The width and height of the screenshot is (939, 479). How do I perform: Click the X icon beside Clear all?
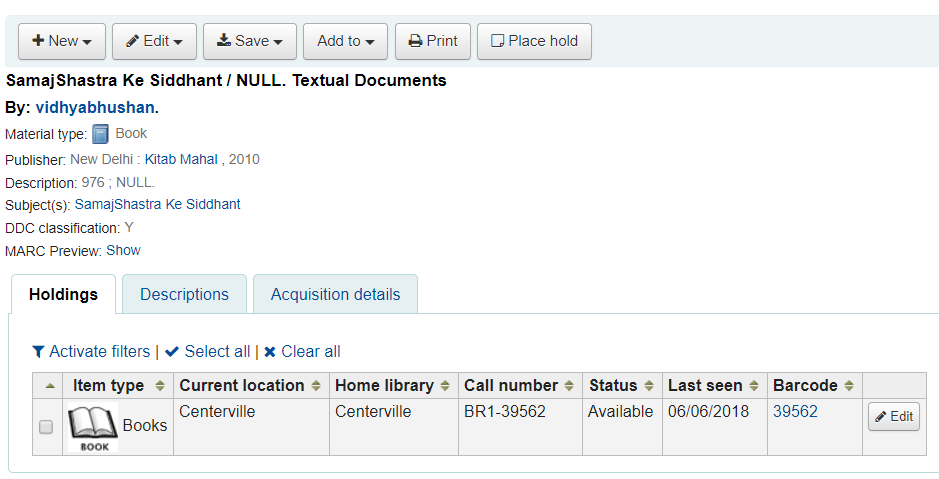pyautogui.click(x=270, y=352)
